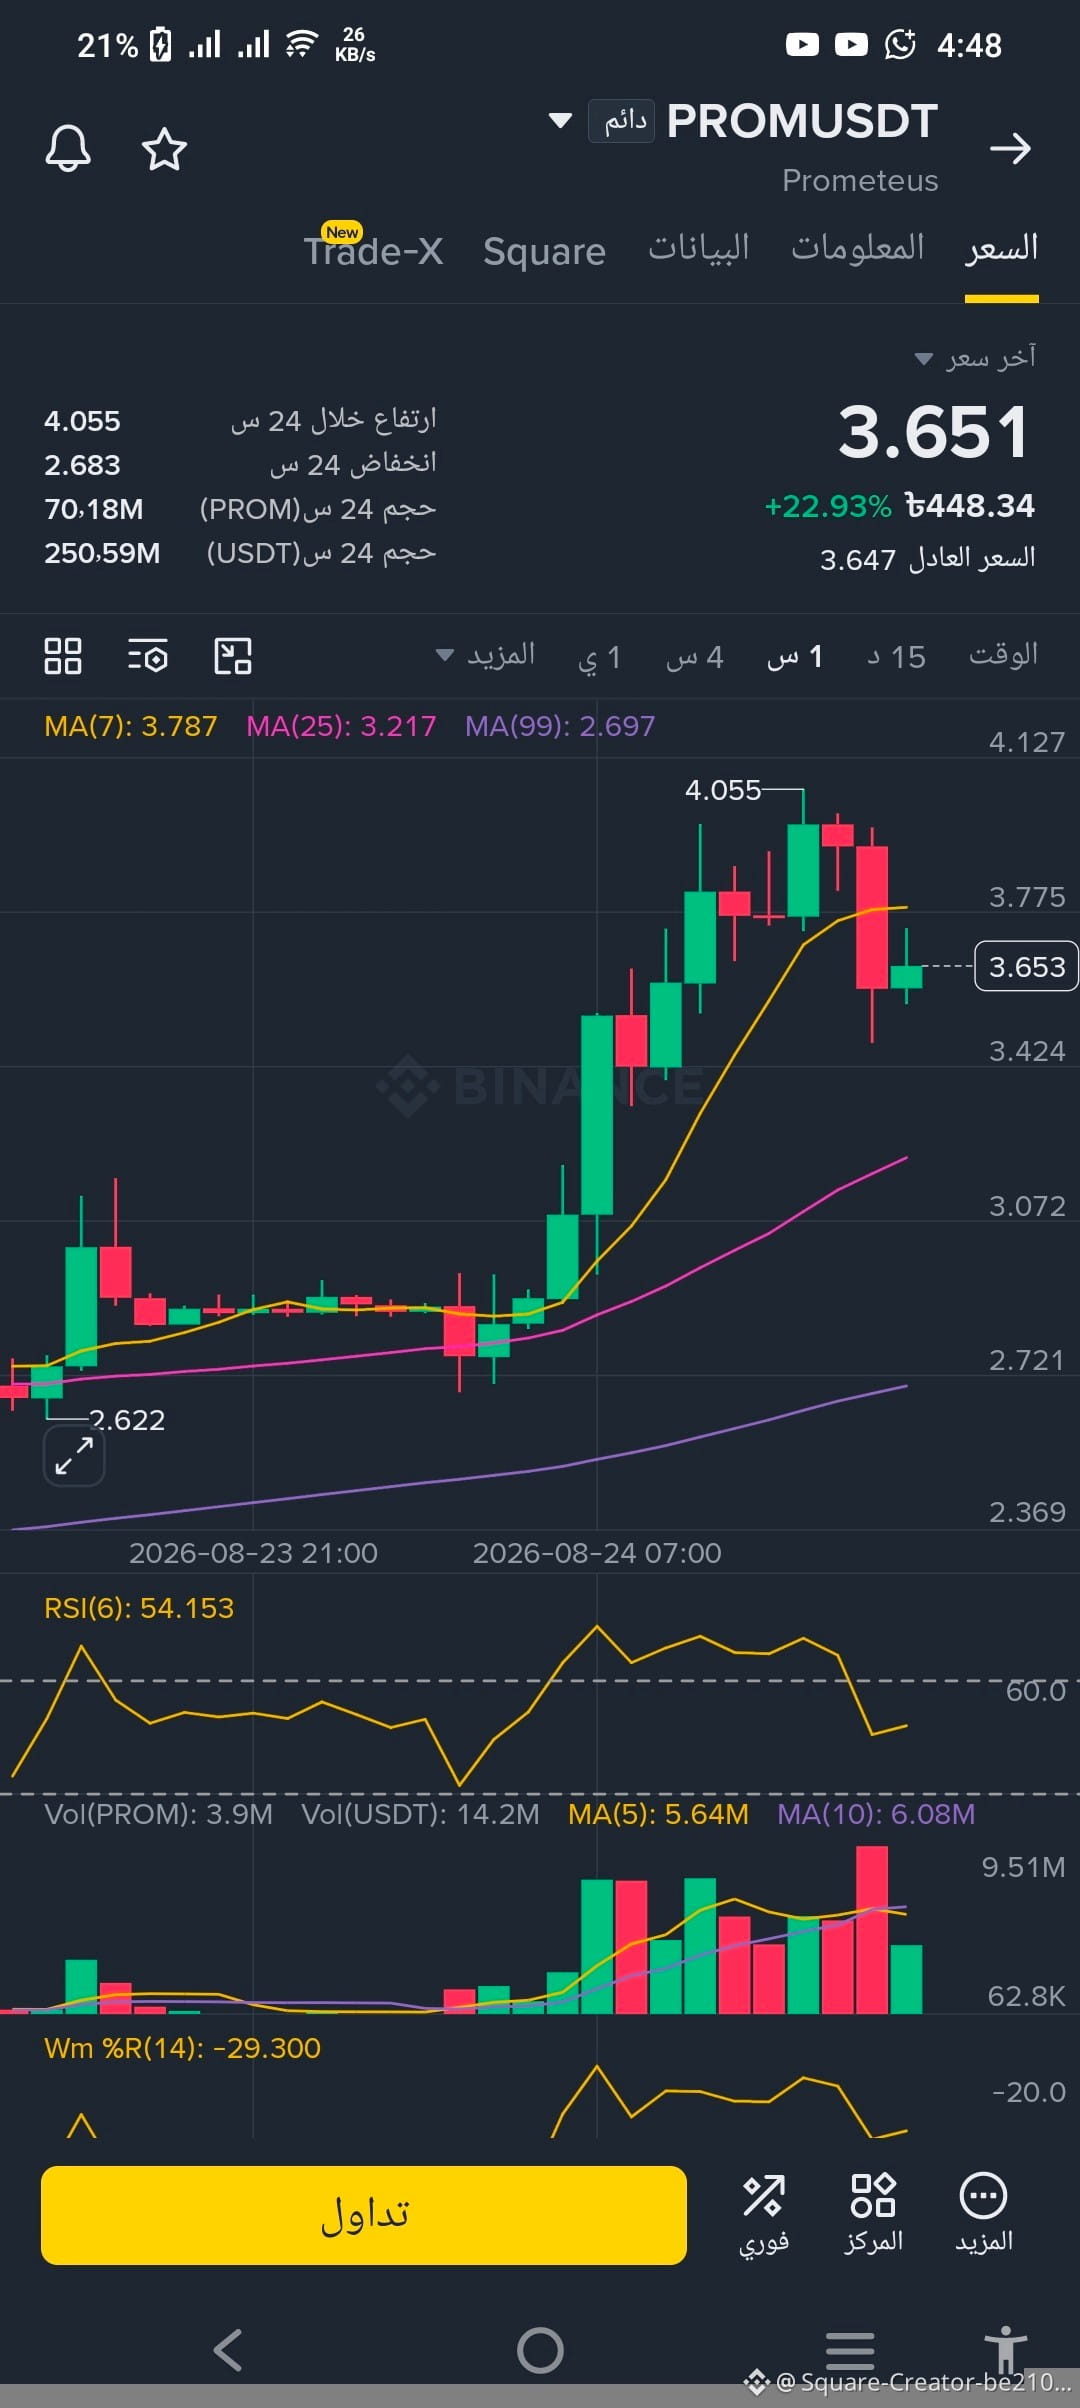Open the المعلومات tab
This screenshot has width=1080, height=2408.
857,249
